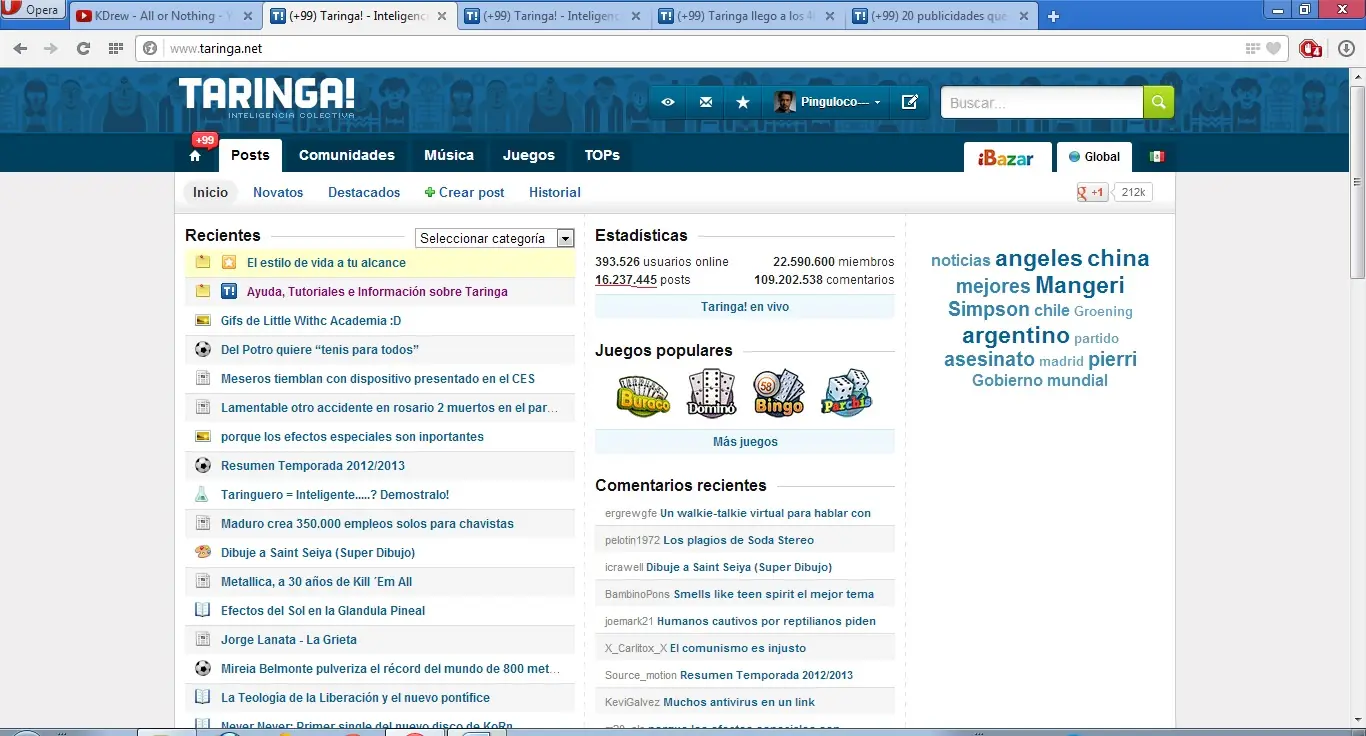Launch the Buraco card game

(x=643, y=392)
